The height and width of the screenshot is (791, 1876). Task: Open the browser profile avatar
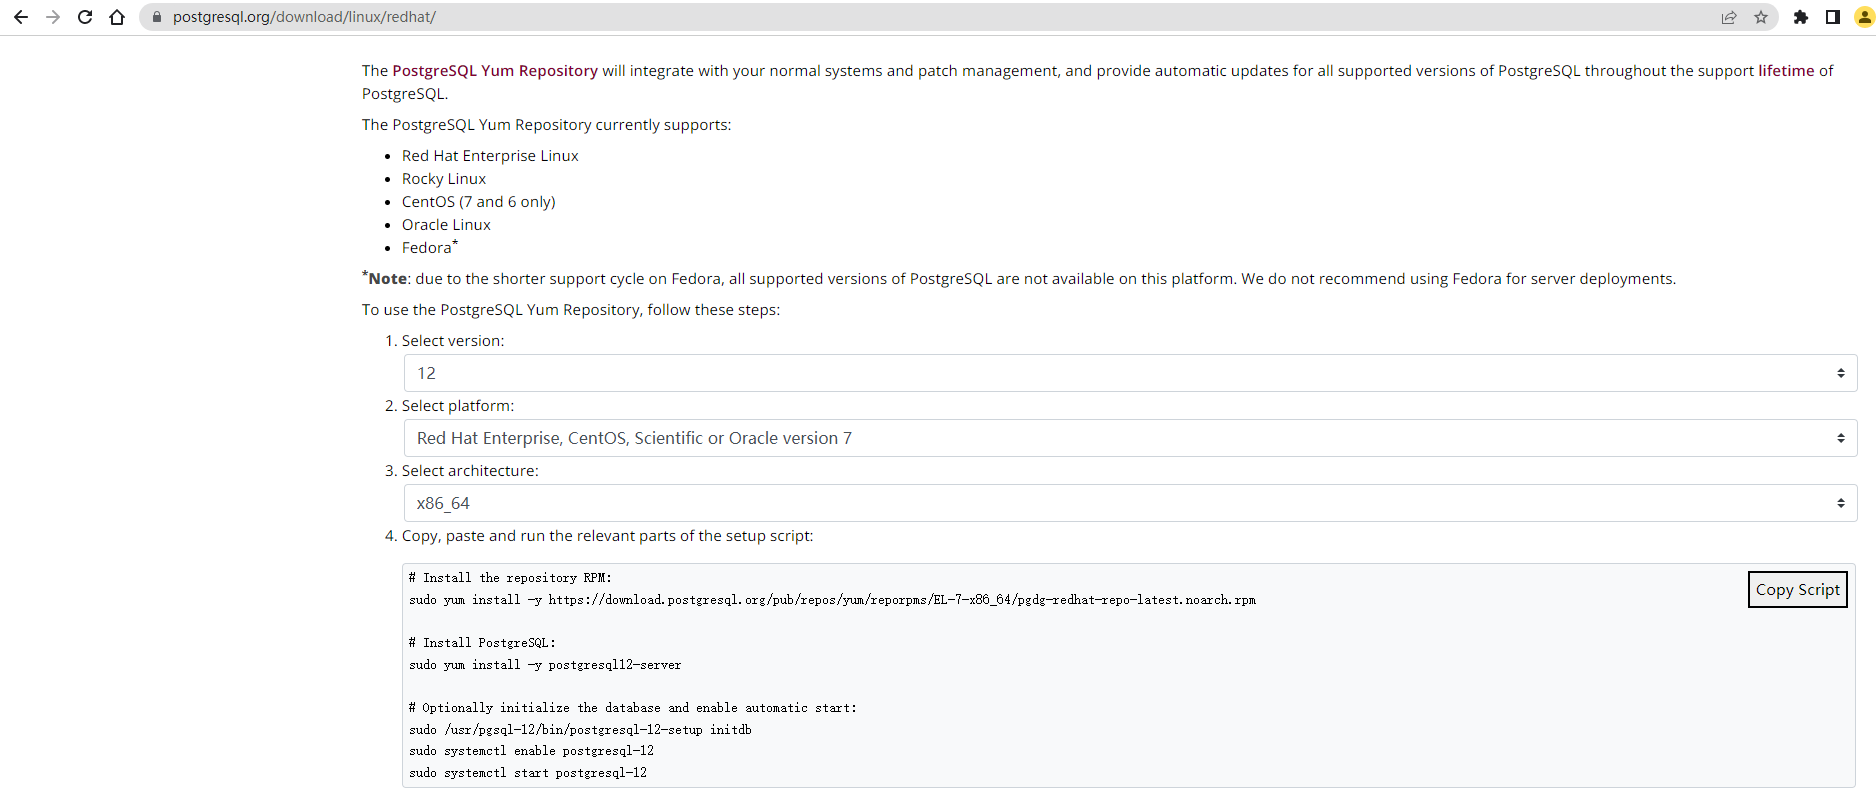(1864, 17)
